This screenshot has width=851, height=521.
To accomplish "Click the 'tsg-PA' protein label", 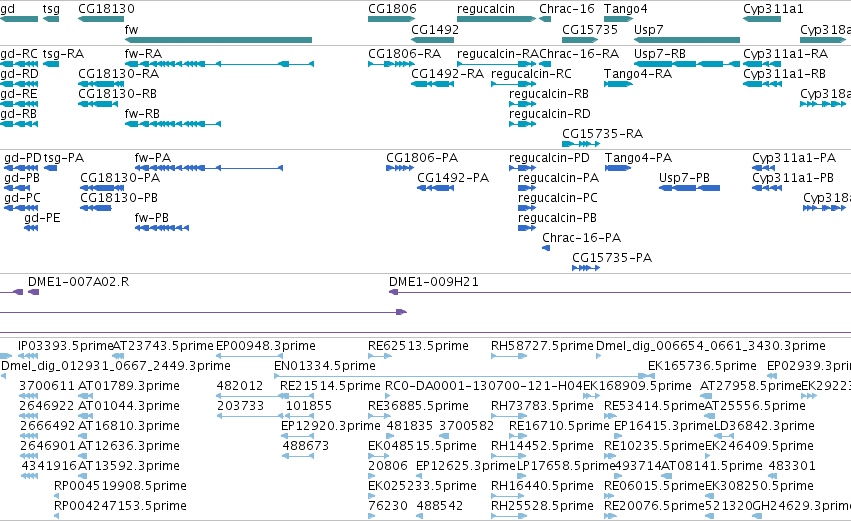I will click(63, 158).
